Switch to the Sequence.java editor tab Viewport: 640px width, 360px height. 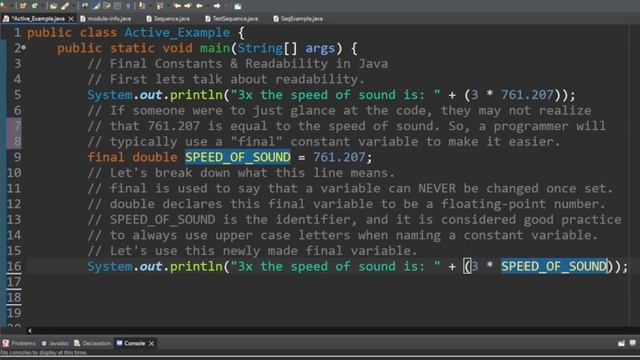168,19
